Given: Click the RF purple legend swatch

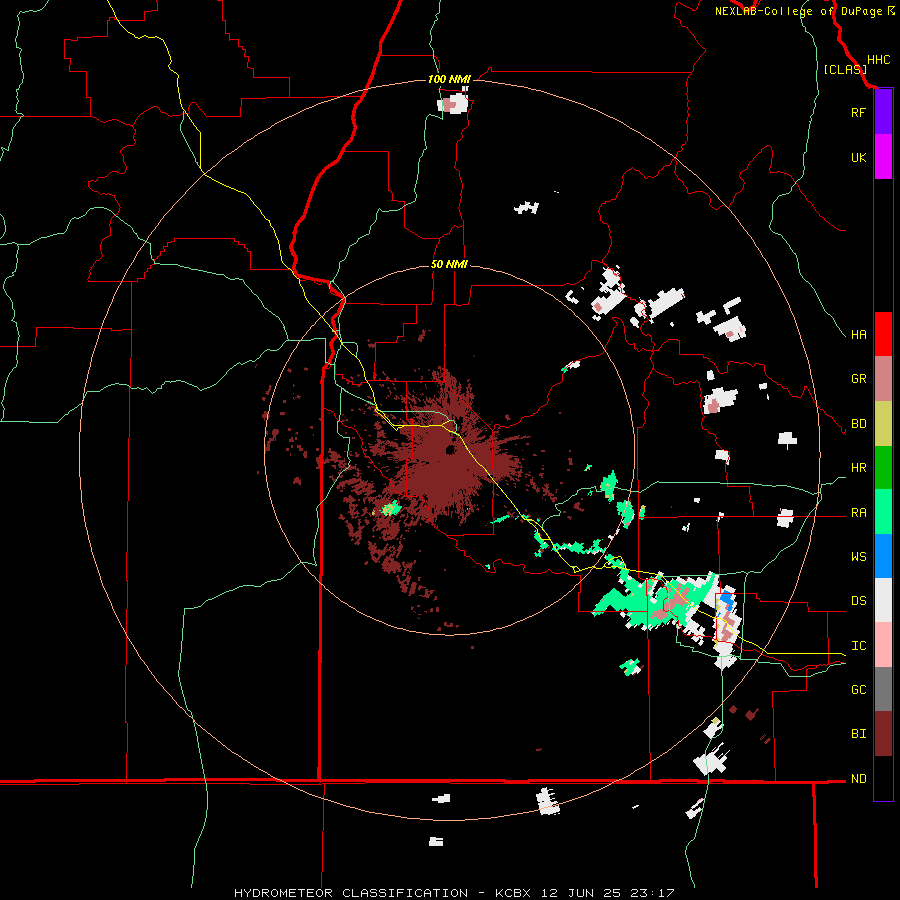Looking at the screenshot, I should click(x=883, y=112).
